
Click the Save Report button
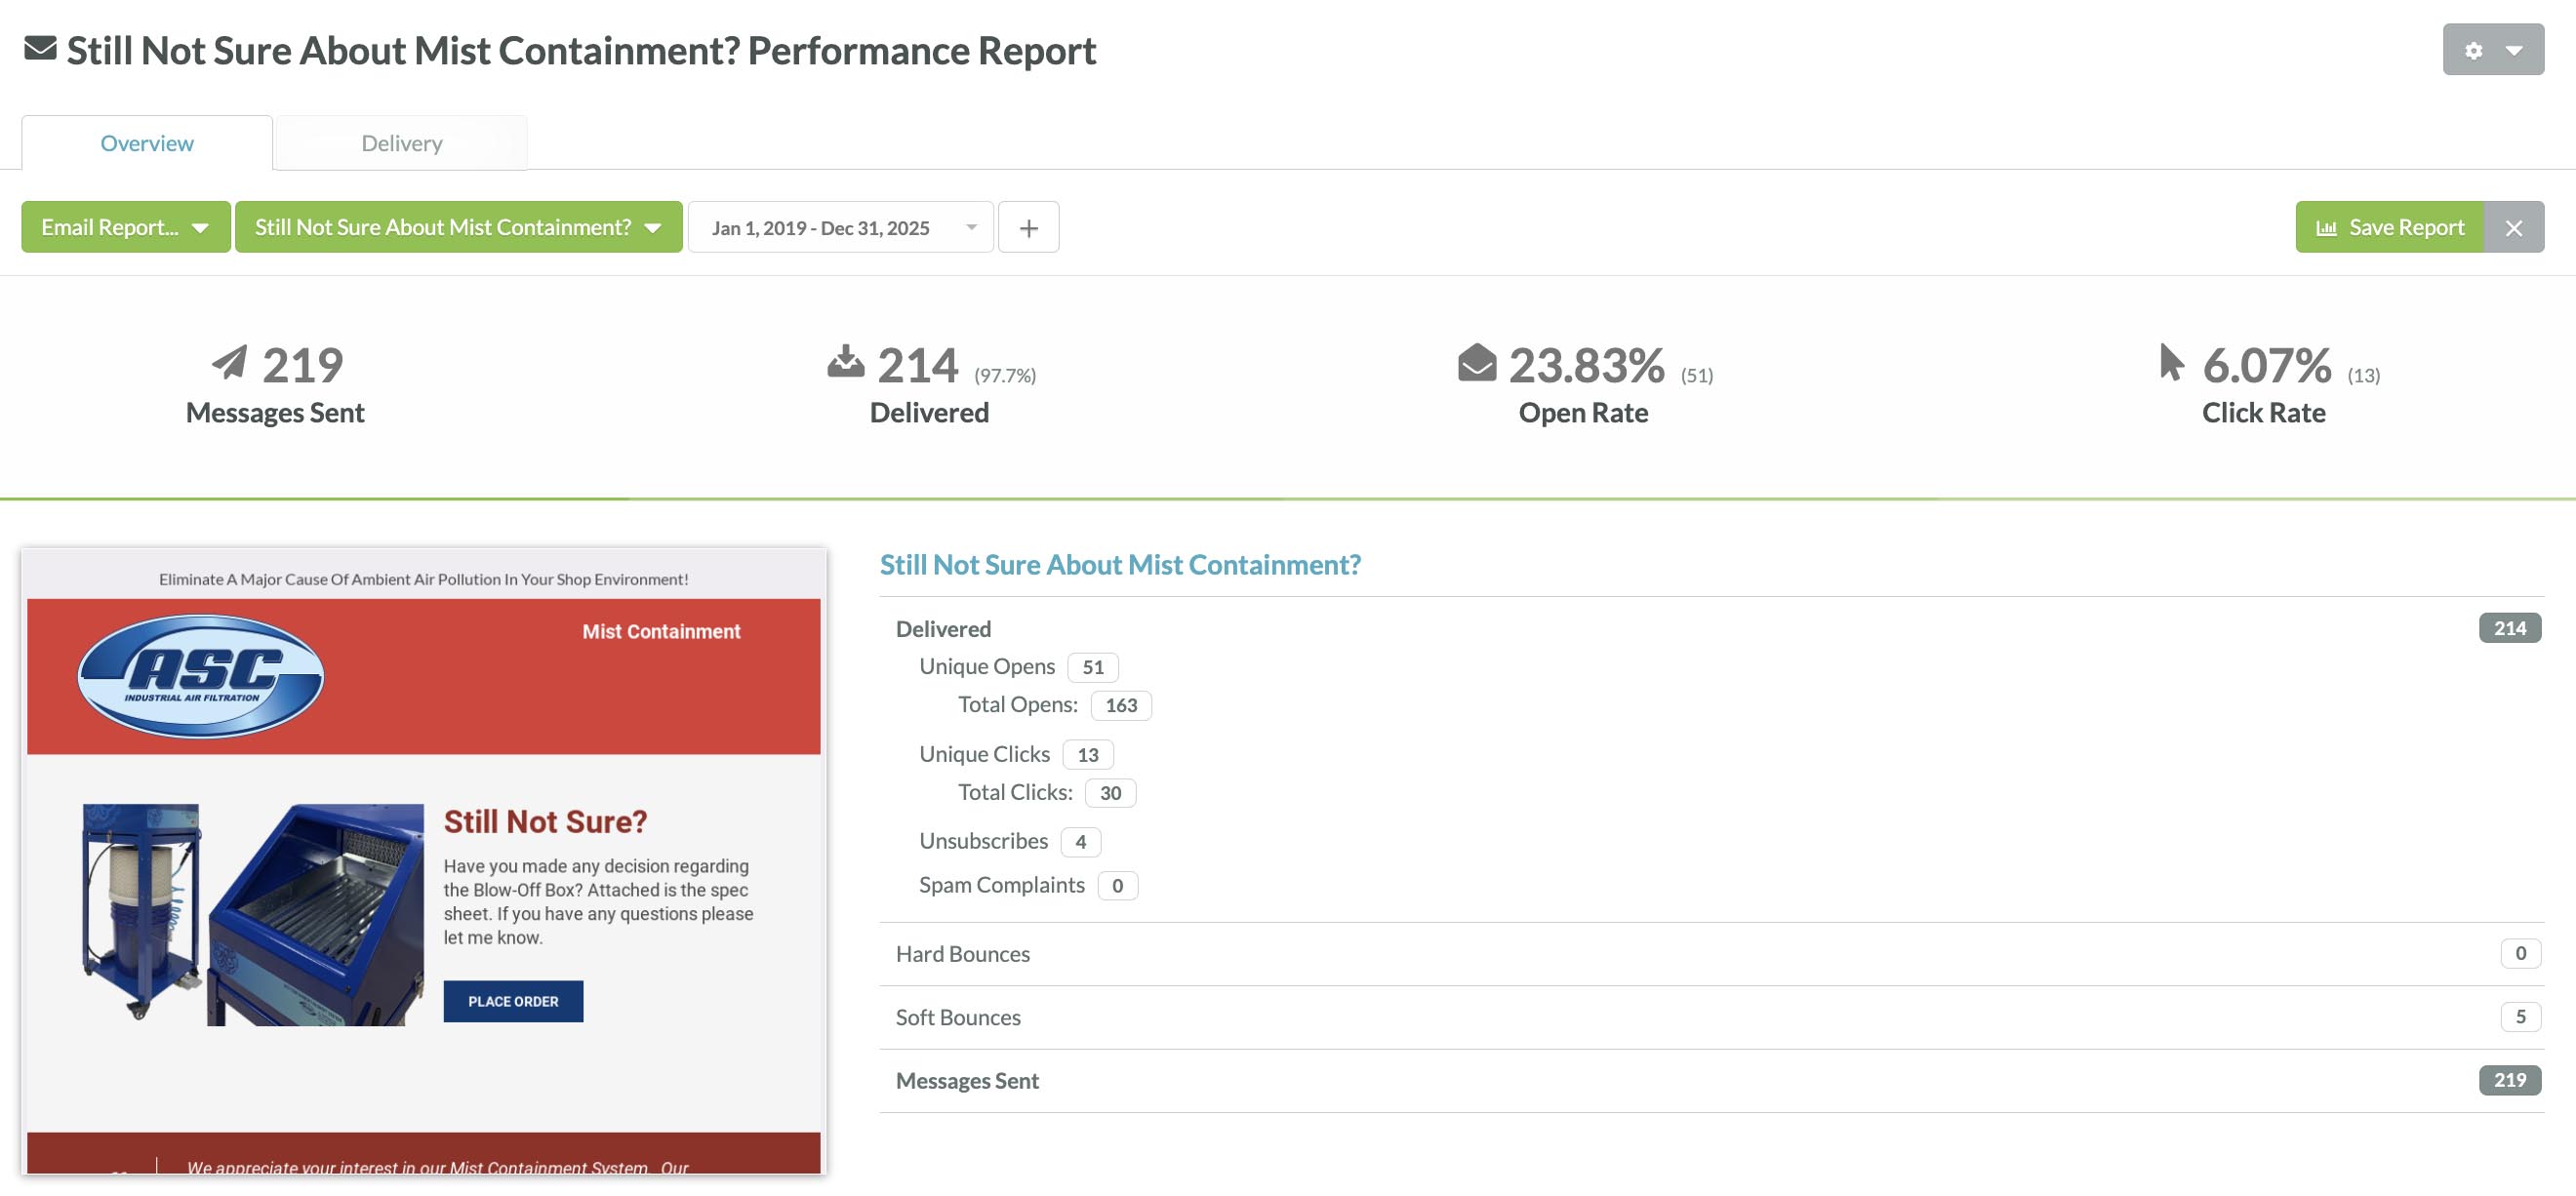click(2389, 227)
